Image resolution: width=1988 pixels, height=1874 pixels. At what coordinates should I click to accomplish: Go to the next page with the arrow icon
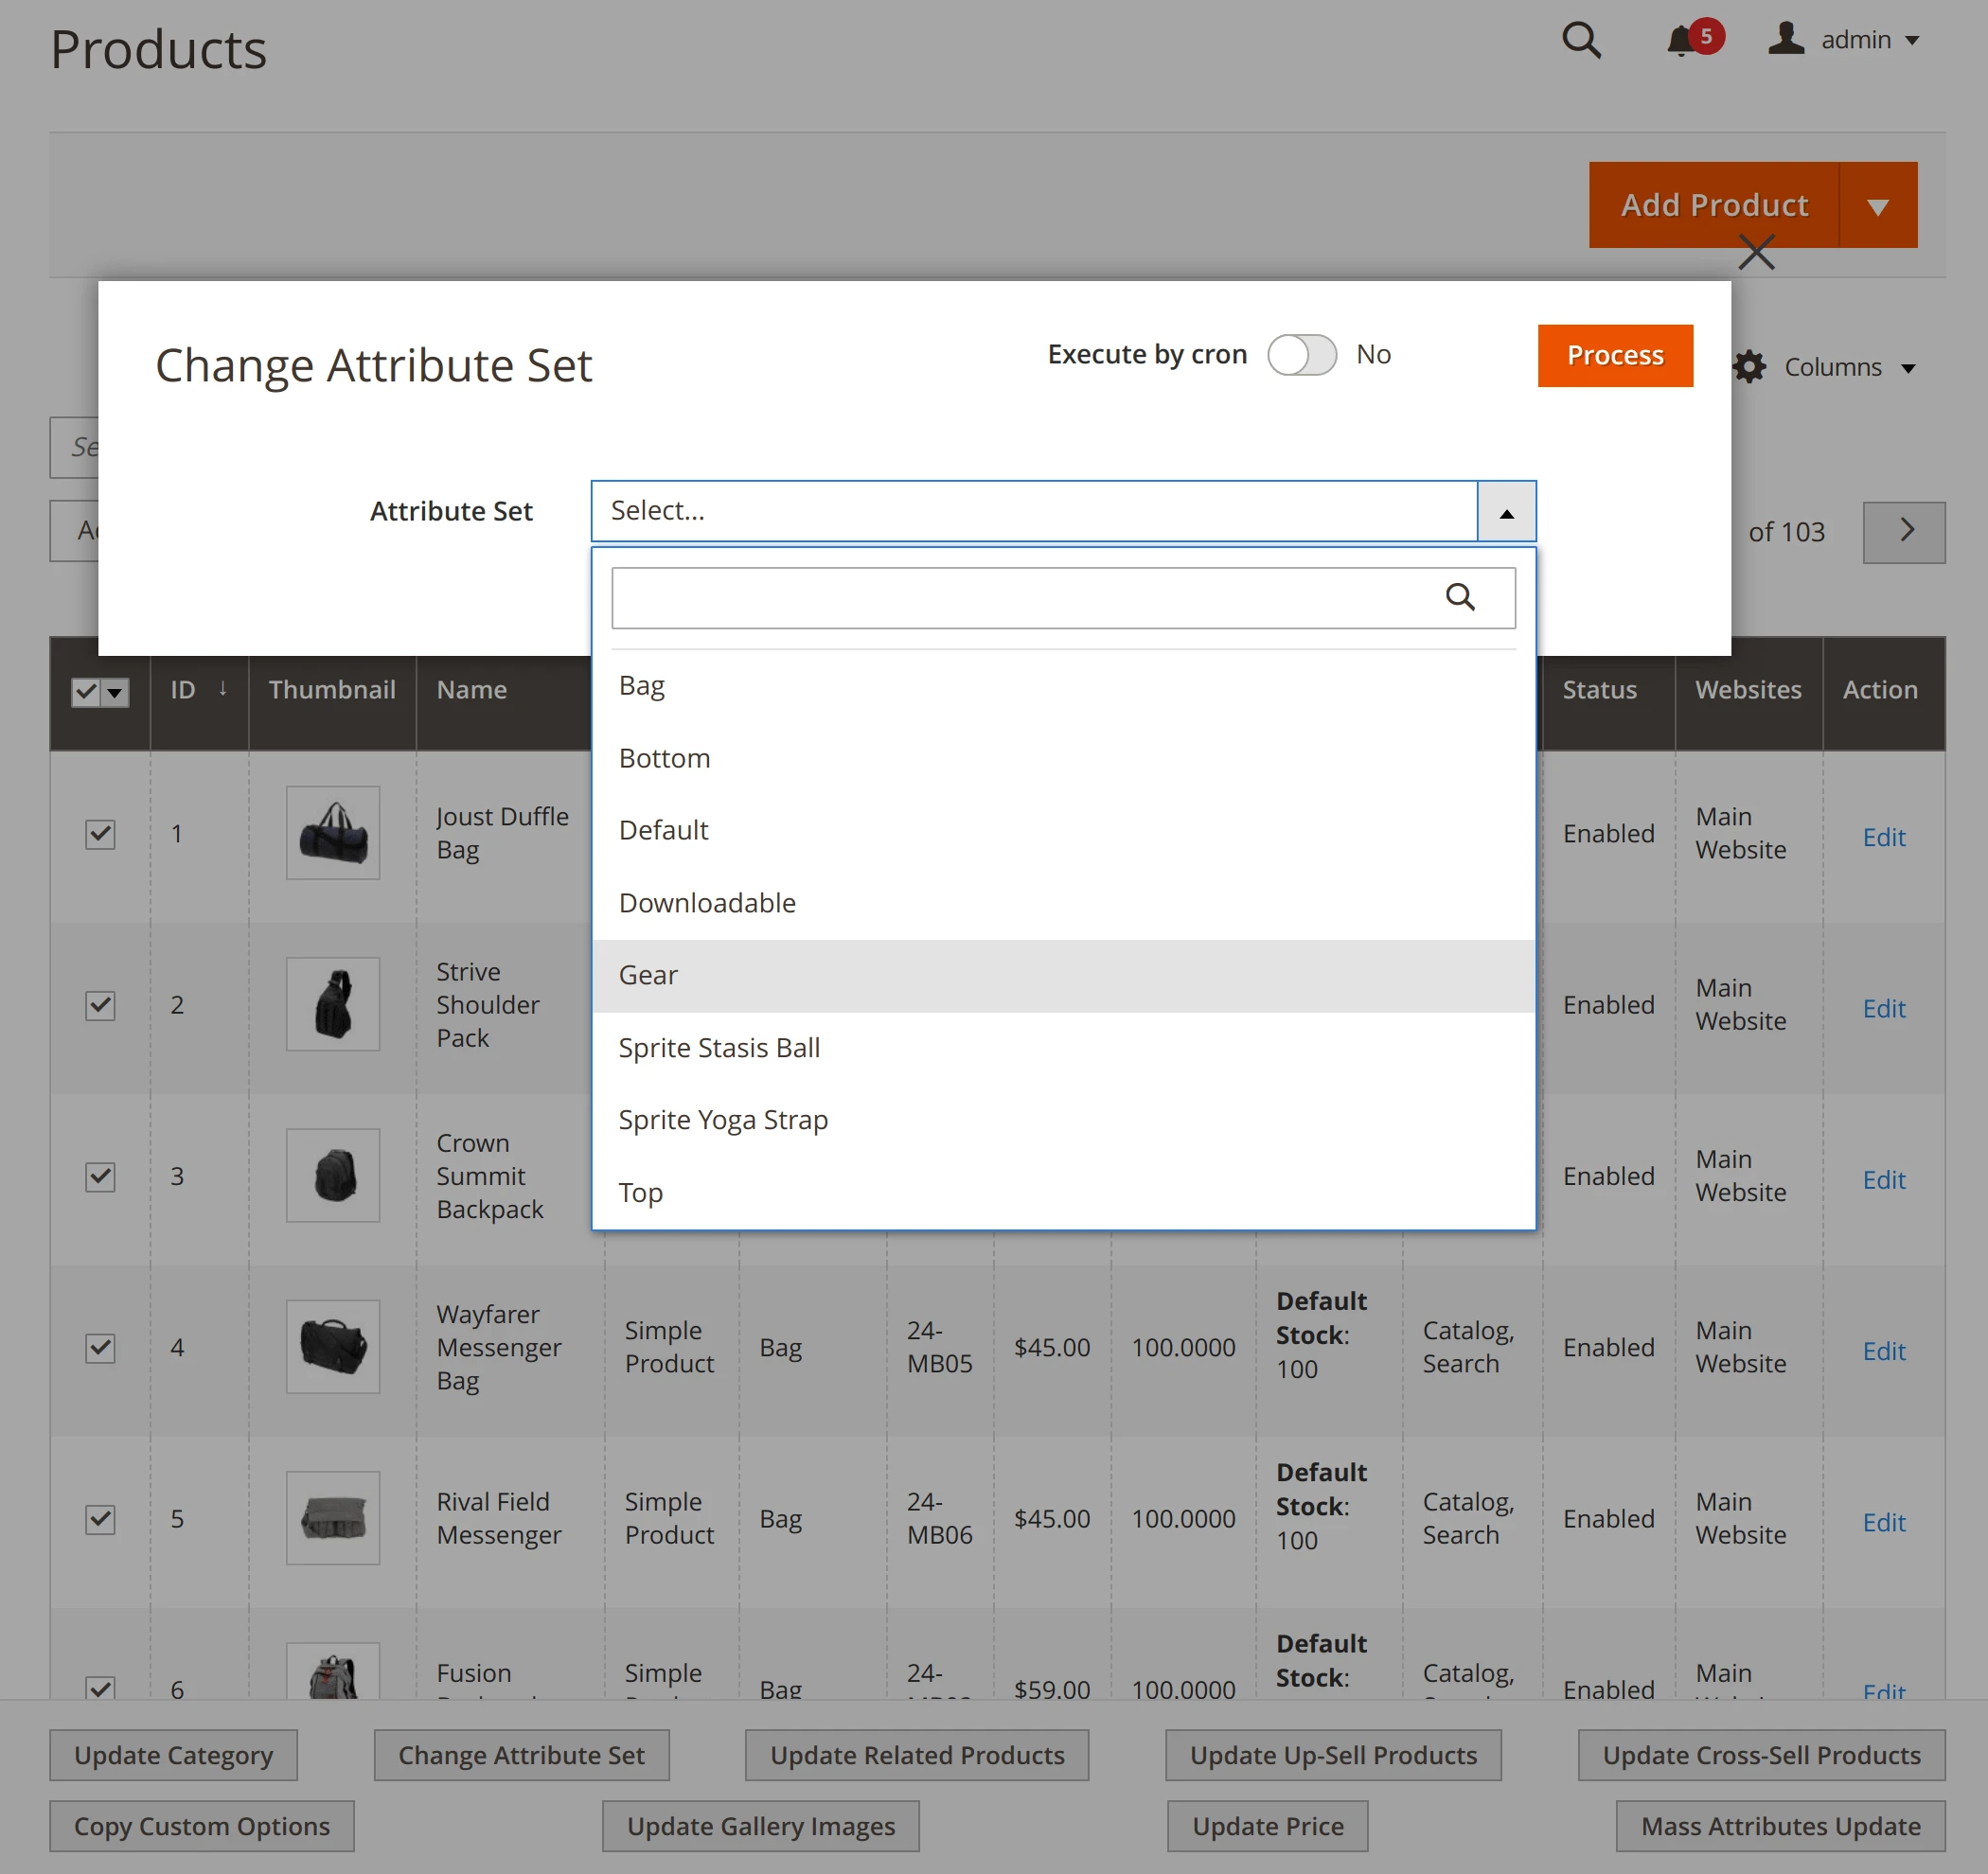click(1904, 531)
